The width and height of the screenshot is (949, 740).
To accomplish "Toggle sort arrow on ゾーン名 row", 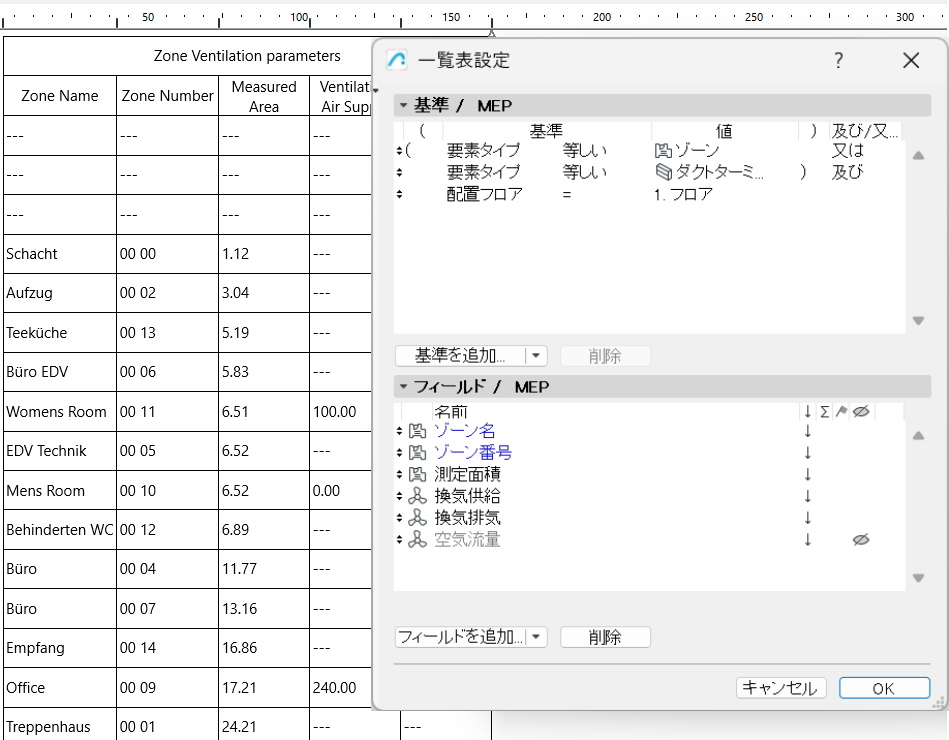I will (x=807, y=431).
